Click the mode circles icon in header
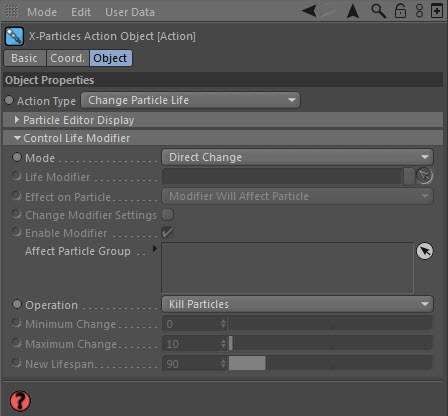The image size is (448, 416). click(419, 11)
